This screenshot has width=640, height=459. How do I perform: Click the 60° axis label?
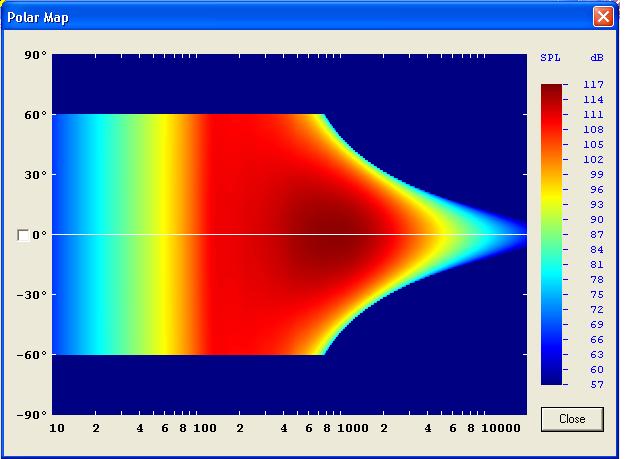point(35,115)
